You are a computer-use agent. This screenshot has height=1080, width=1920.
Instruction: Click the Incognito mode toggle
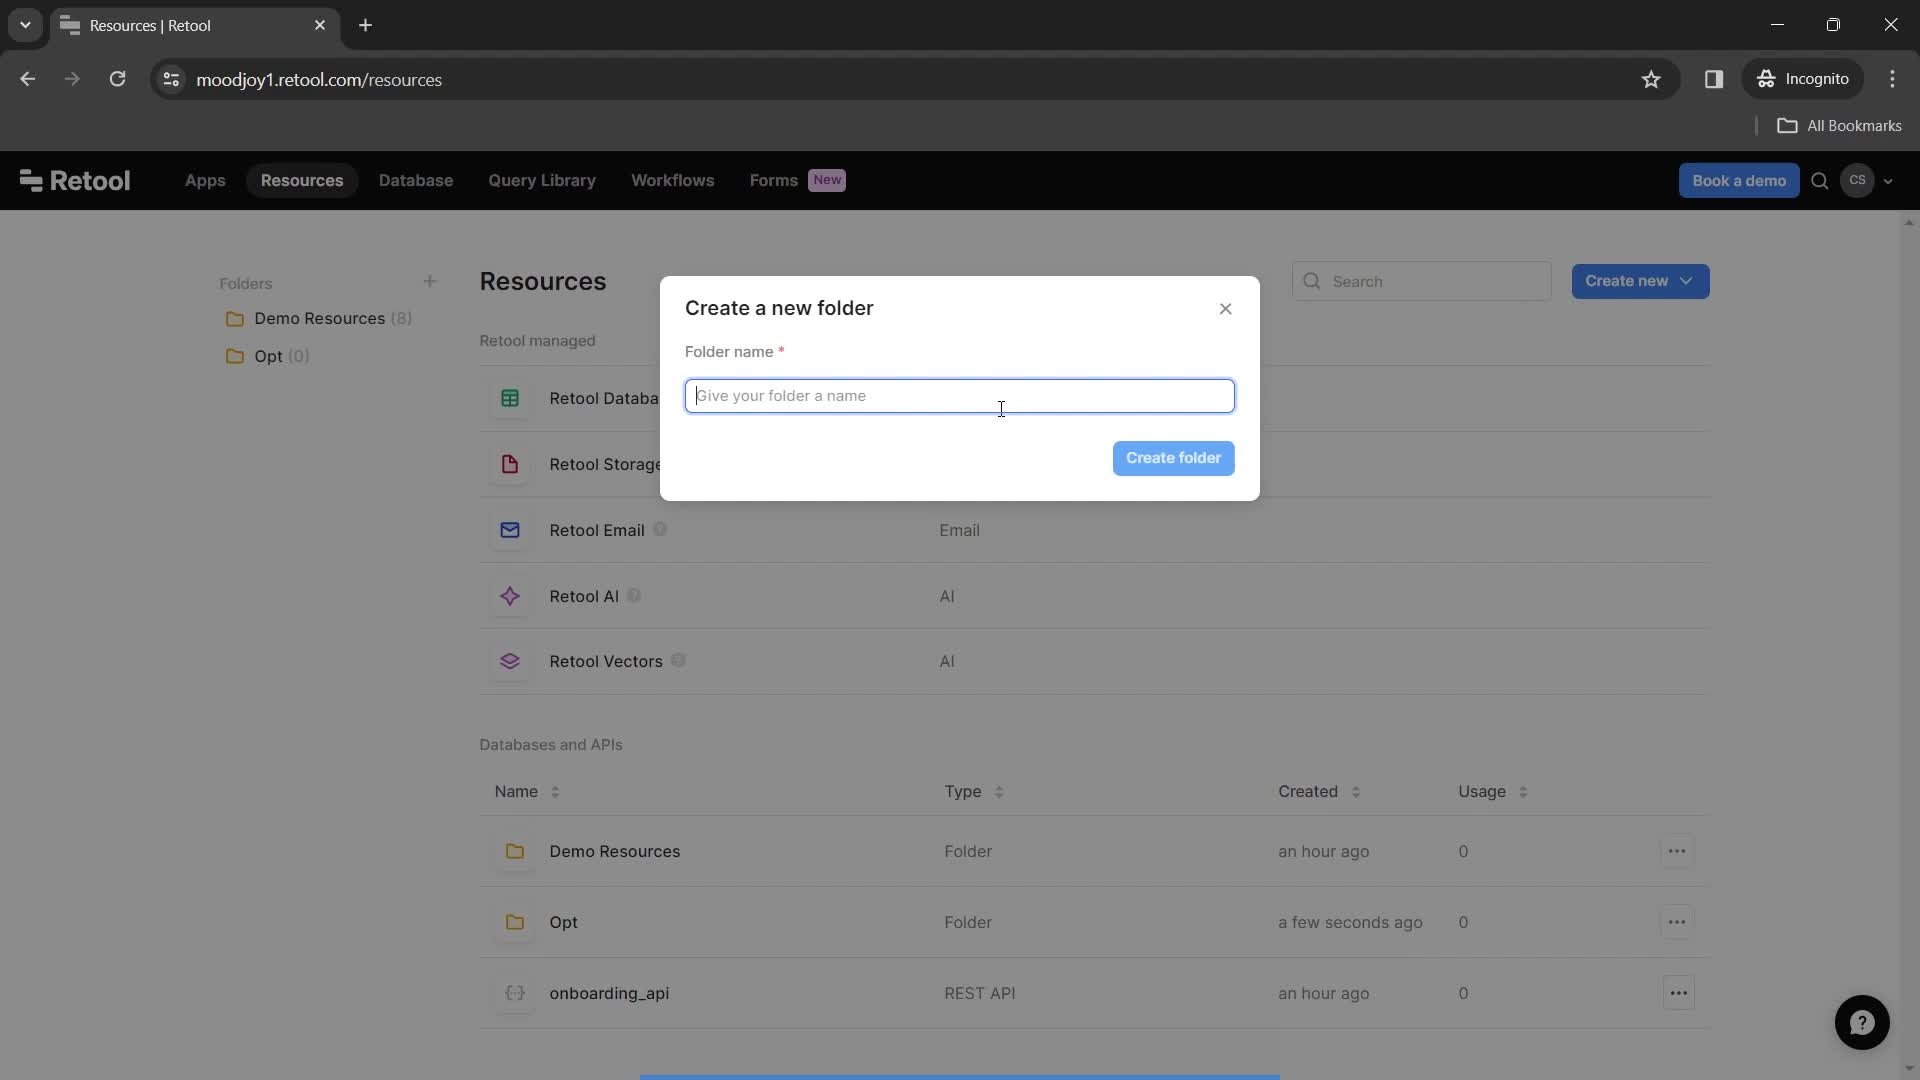coord(1801,79)
